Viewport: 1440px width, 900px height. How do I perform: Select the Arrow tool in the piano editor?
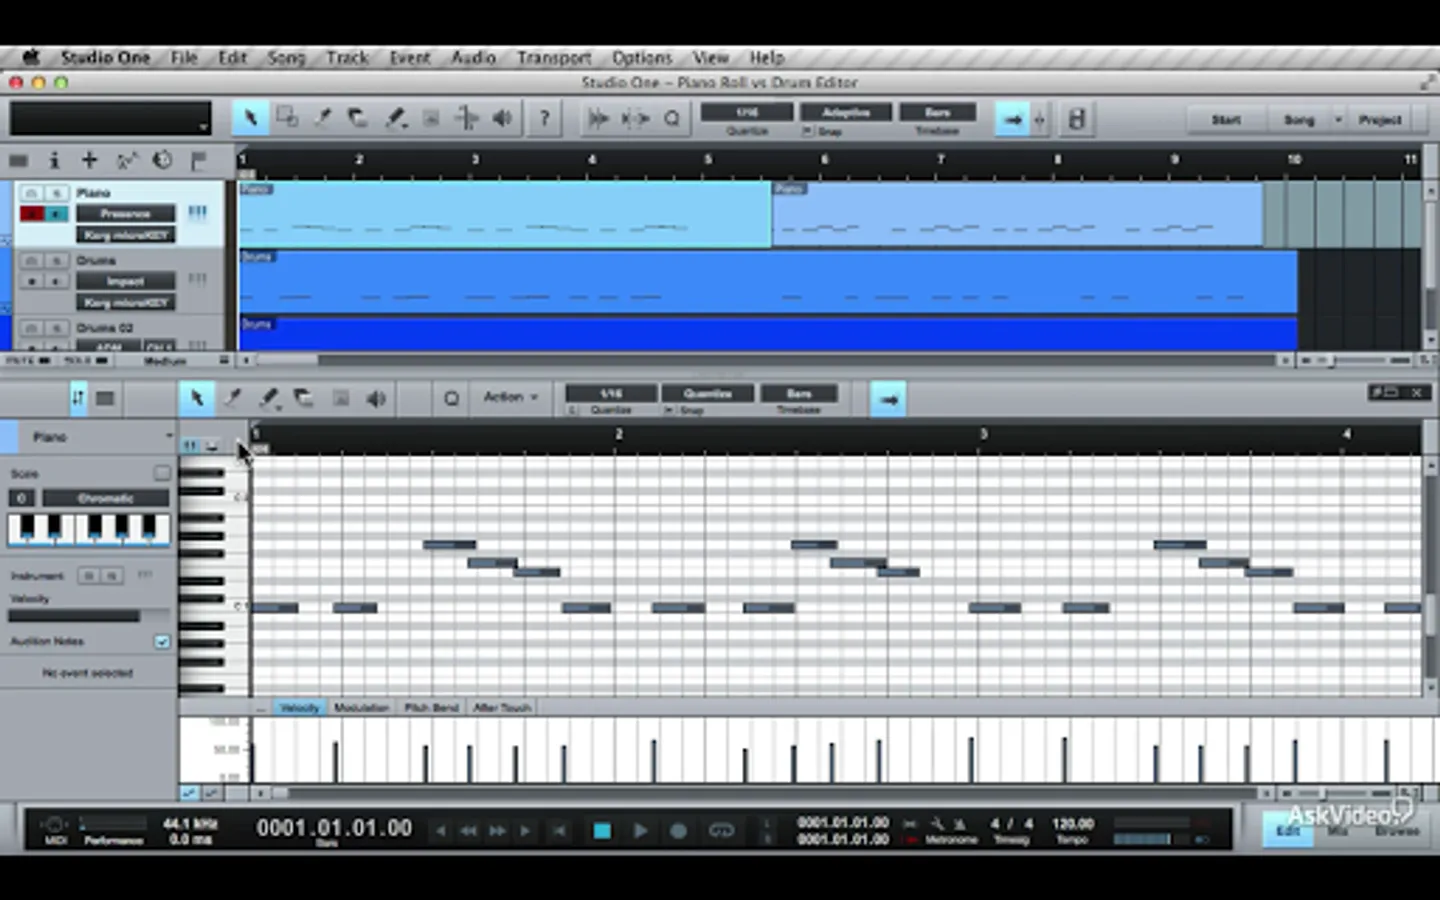coord(197,398)
